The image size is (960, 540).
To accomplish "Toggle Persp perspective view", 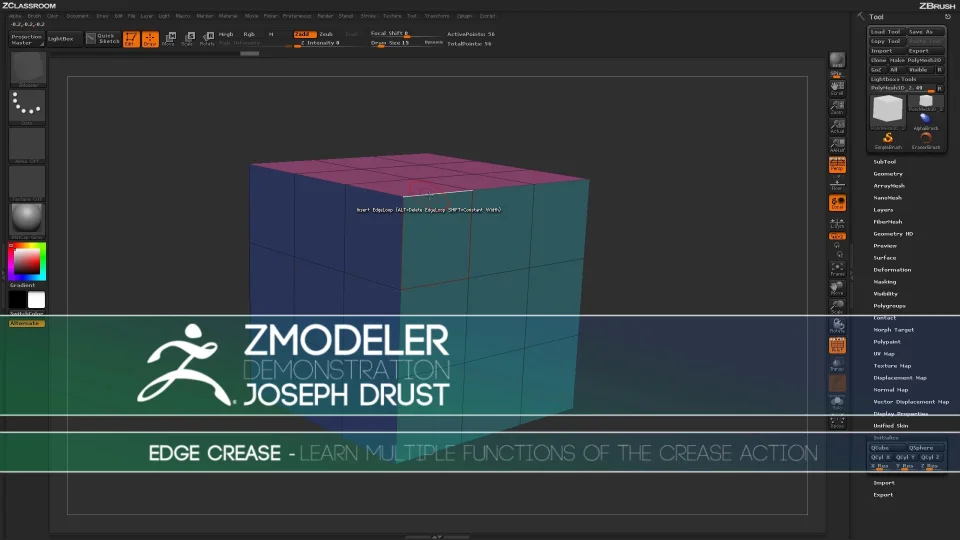I will click(x=837, y=164).
